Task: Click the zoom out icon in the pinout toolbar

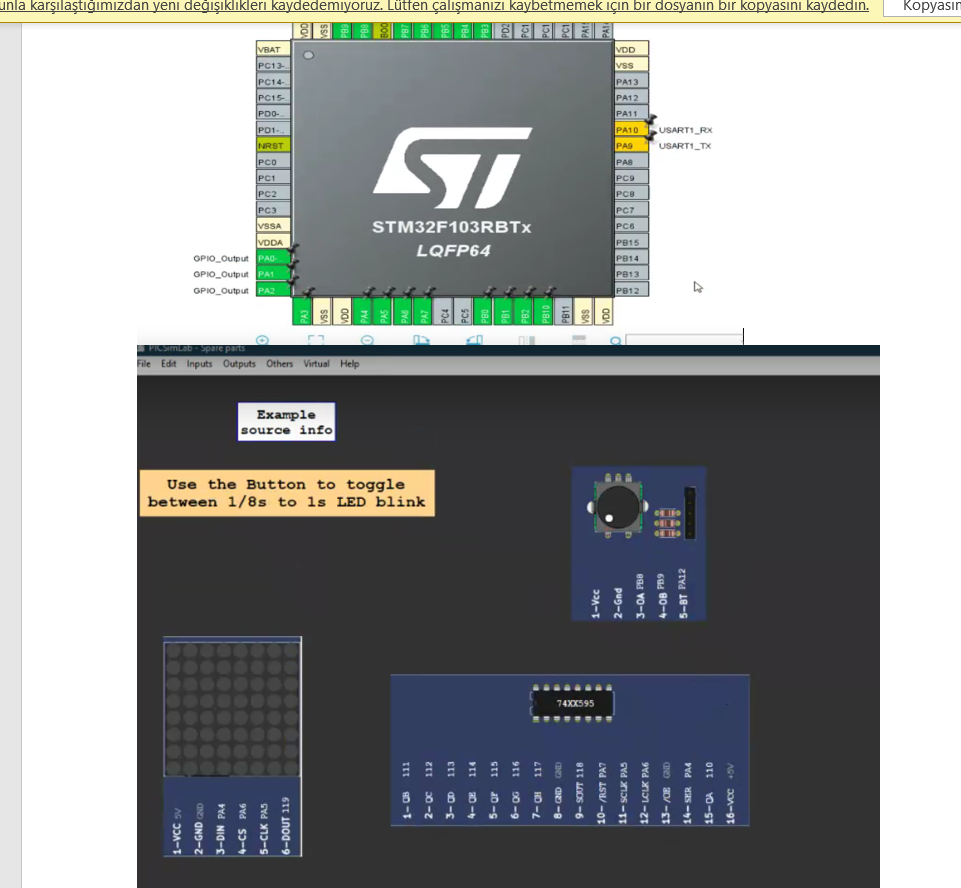Action: pyautogui.click(x=366, y=341)
